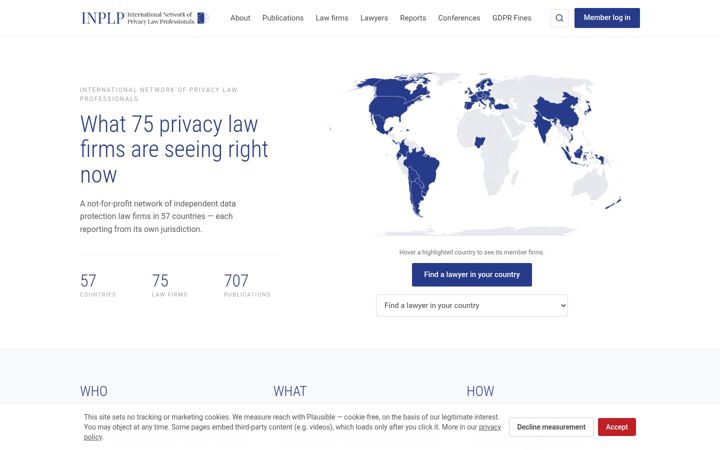The height and width of the screenshot is (450, 720).
Task: Click the 57 countries statistic
Action: (98, 285)
